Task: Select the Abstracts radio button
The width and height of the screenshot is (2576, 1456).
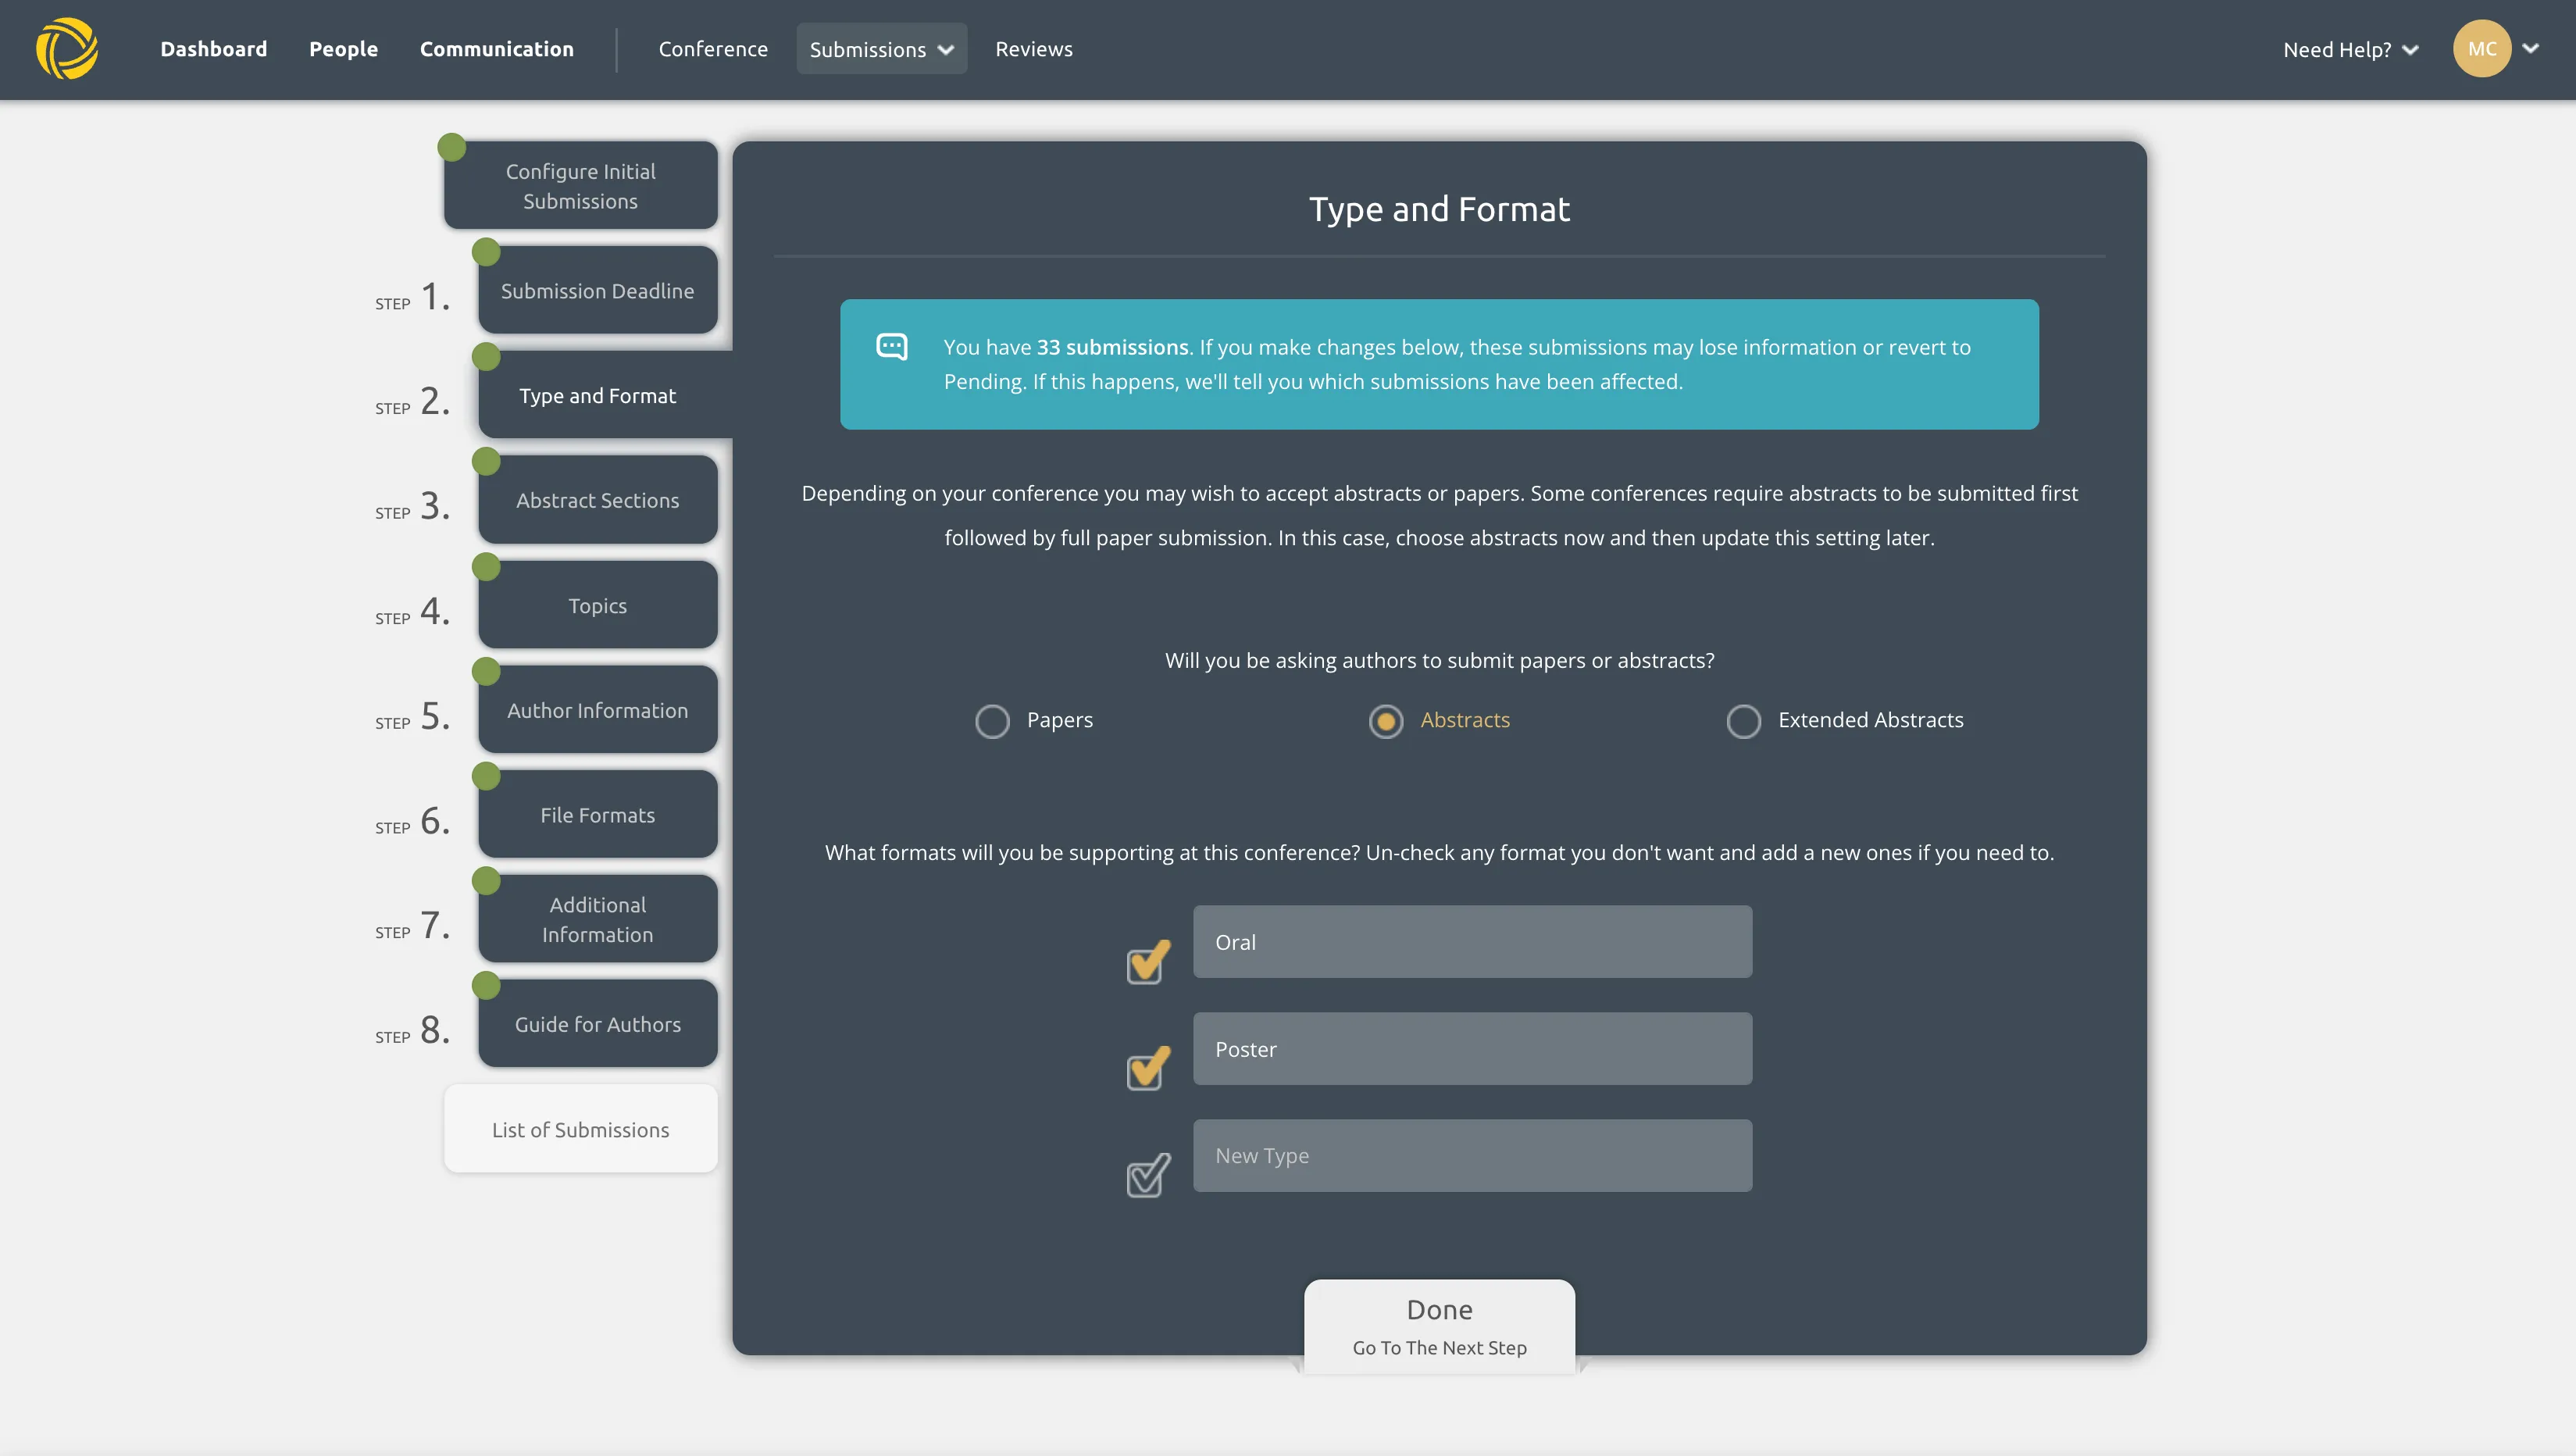Action: tap(1385, 721)
